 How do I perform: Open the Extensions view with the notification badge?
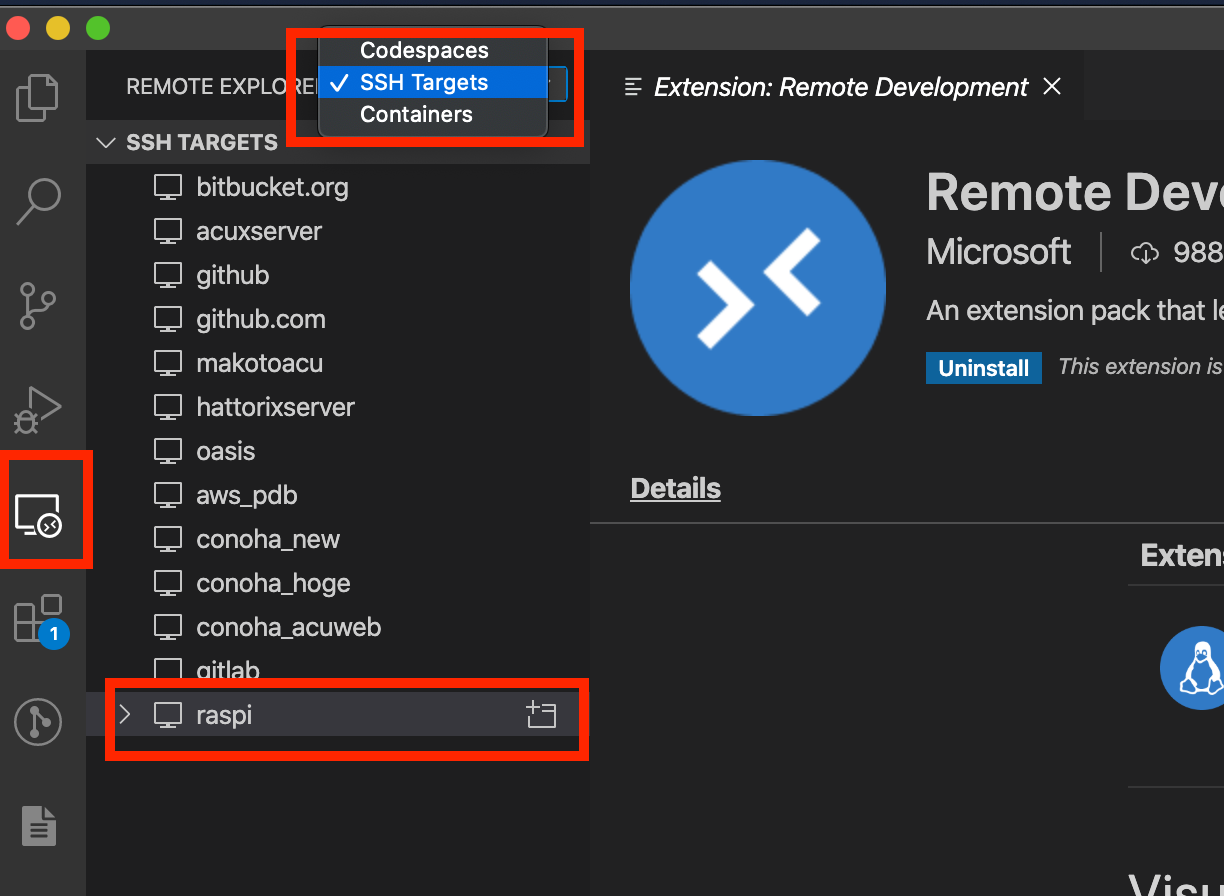[x=37, y=616]
